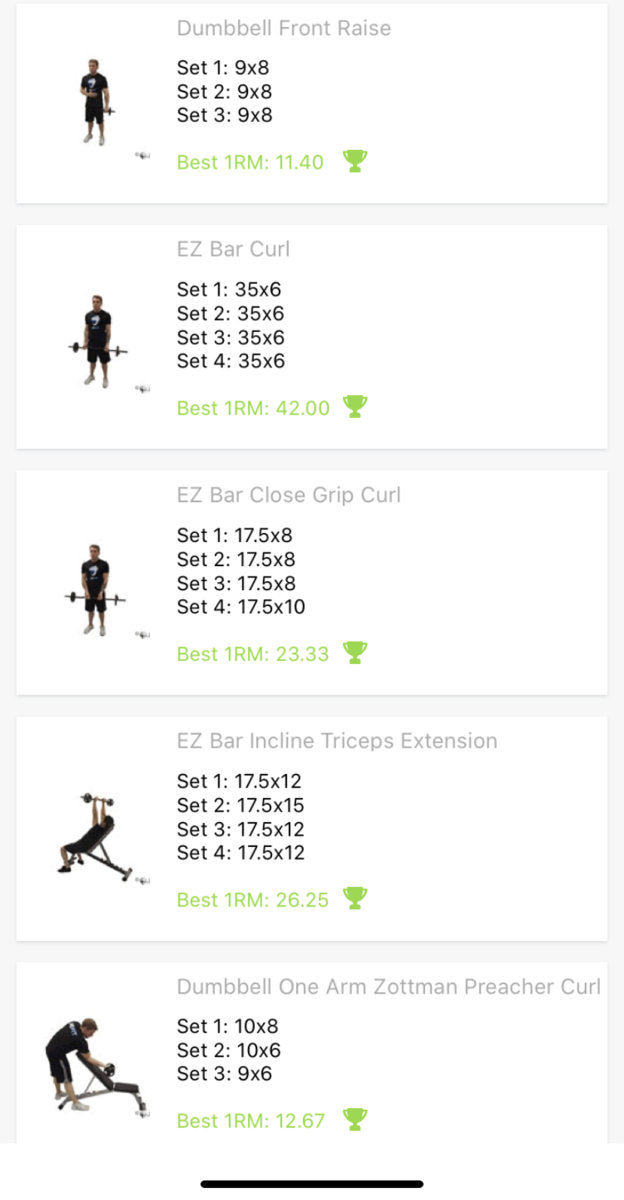Open EZ Bar Incline Triceps Extension title
Image resolution: width=624 pixels, height=1200 pixels.
tap(337, 741)
